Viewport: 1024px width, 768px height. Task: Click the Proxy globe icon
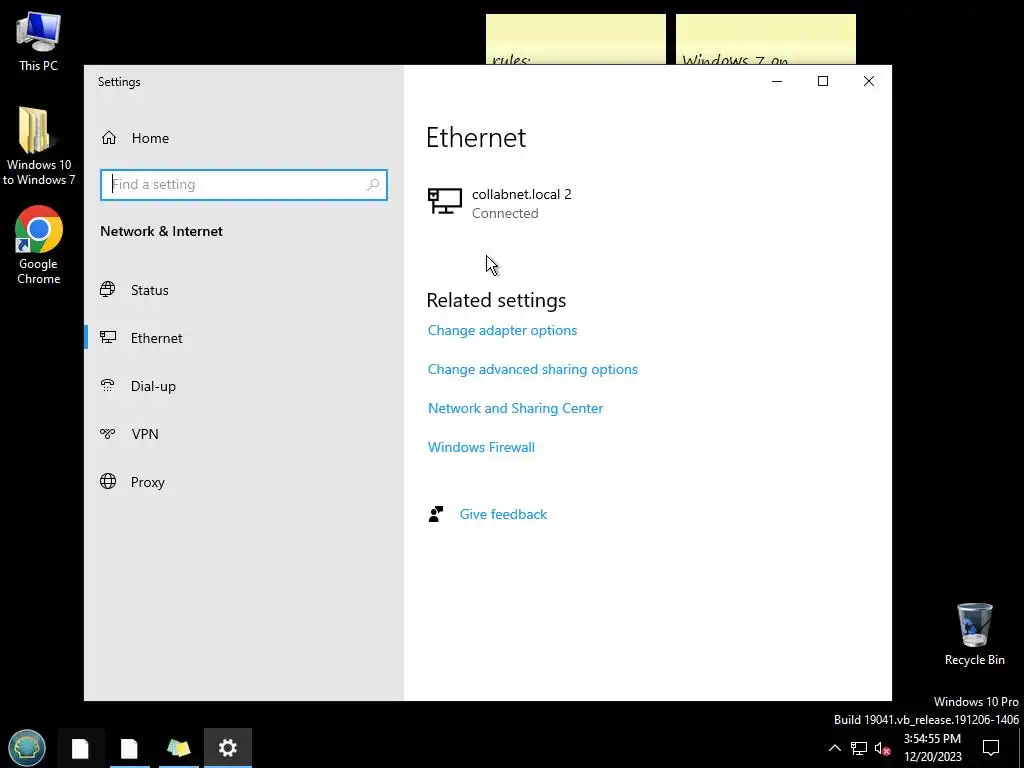pos(108,481)
